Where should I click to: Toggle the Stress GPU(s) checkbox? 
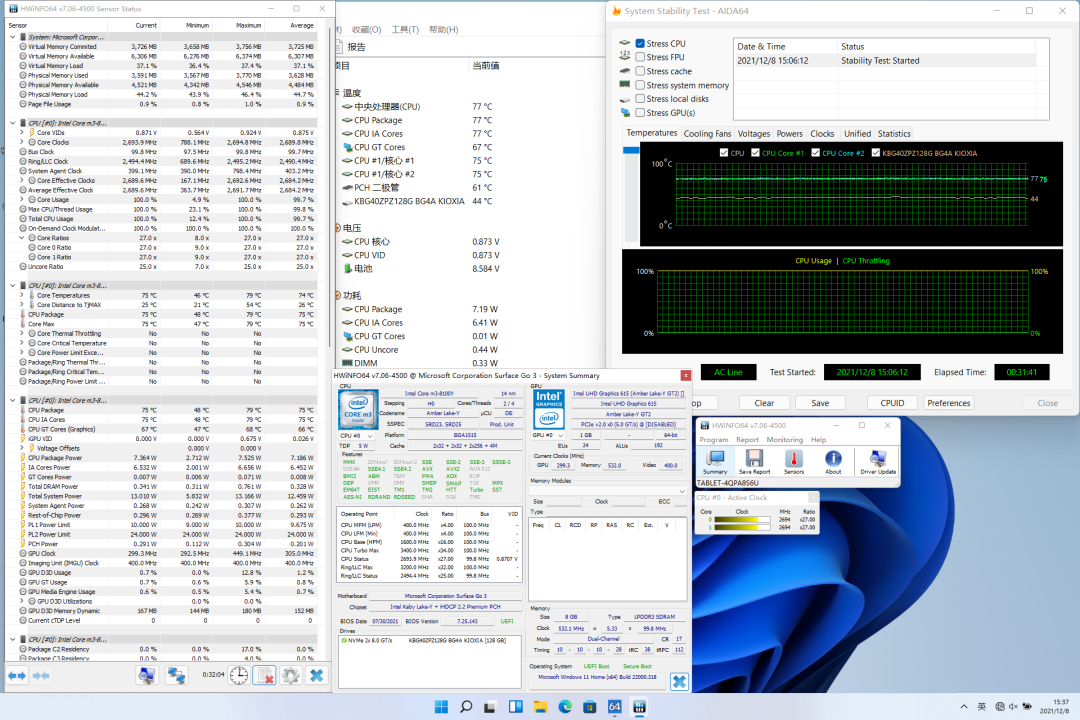click(640, 113)
